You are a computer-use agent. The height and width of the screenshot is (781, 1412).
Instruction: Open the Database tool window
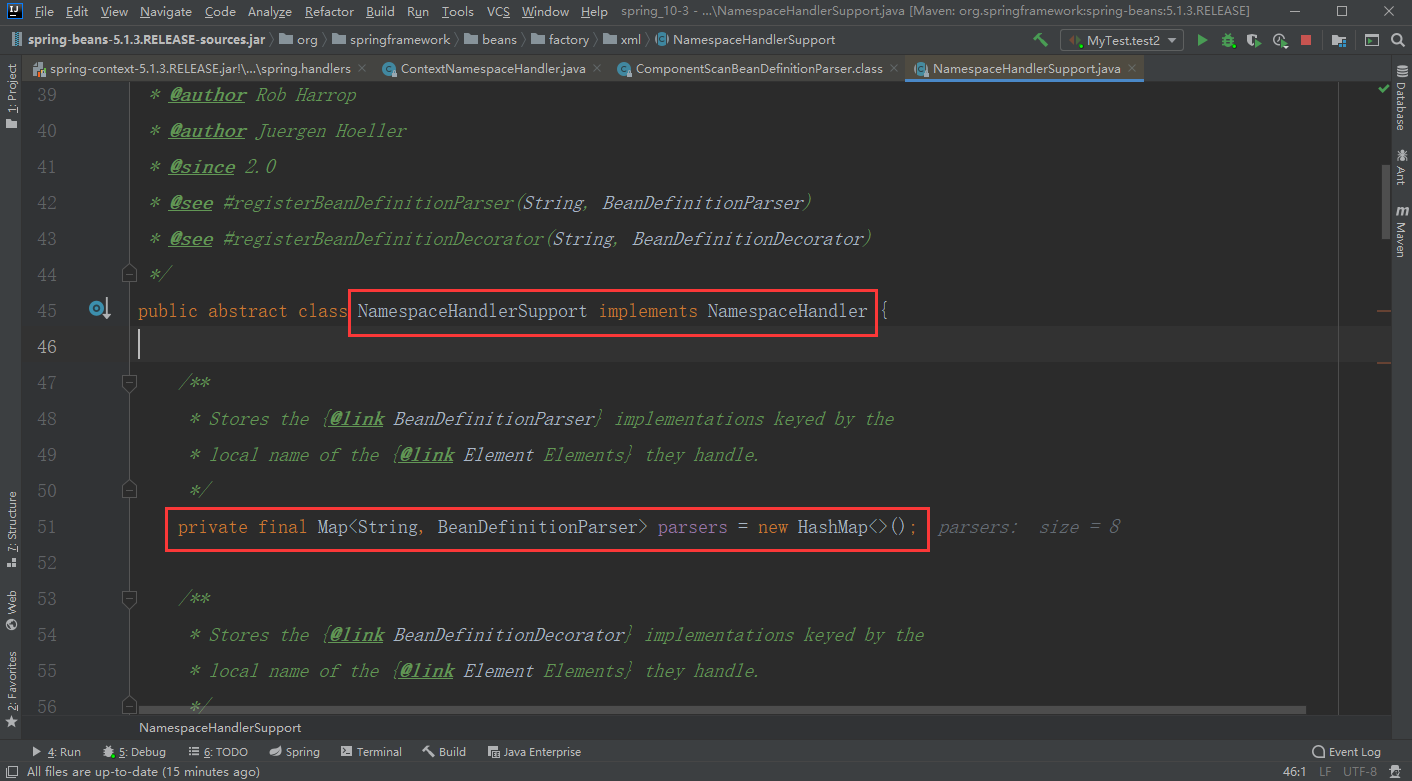tap(1400, 100)
